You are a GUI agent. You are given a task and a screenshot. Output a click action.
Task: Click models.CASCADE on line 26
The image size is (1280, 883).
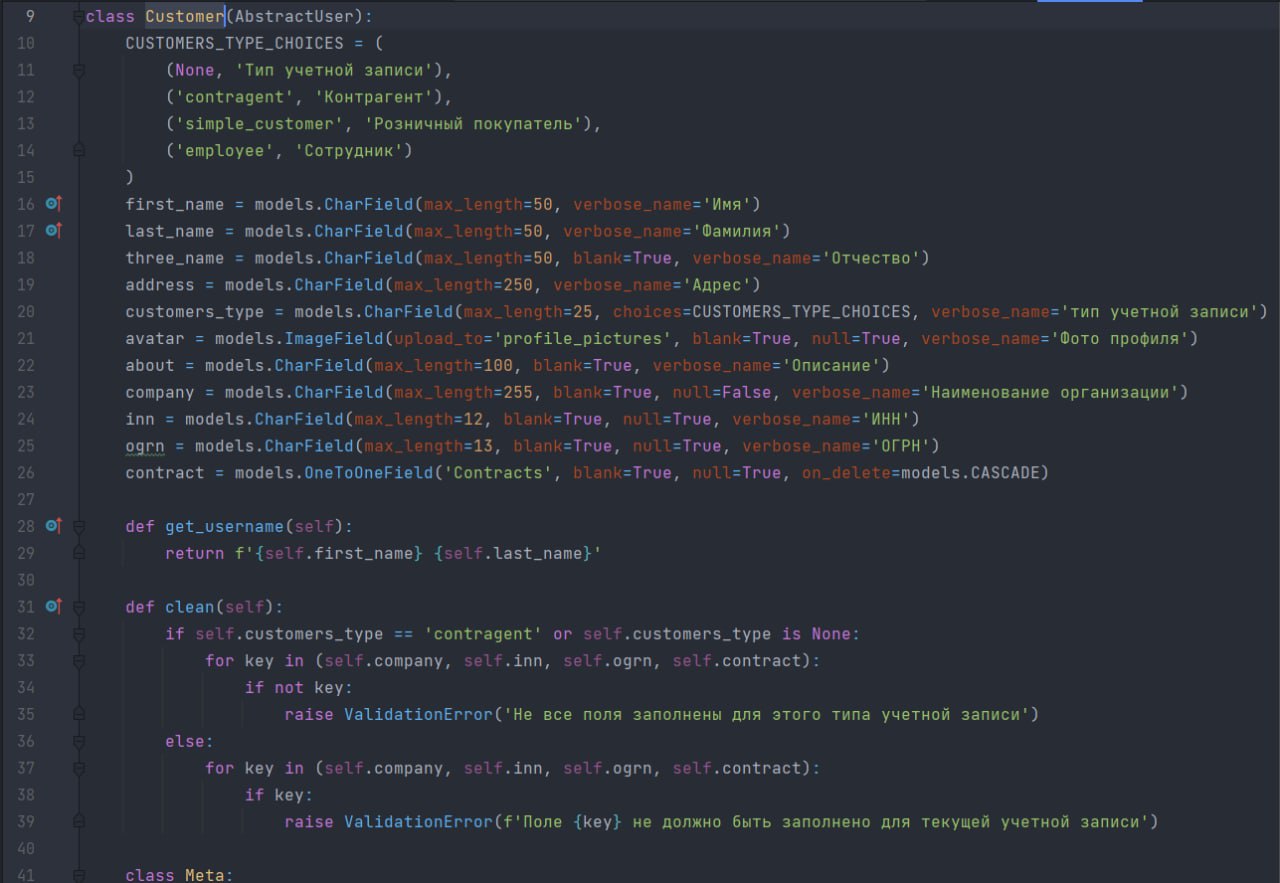point(971,472)
